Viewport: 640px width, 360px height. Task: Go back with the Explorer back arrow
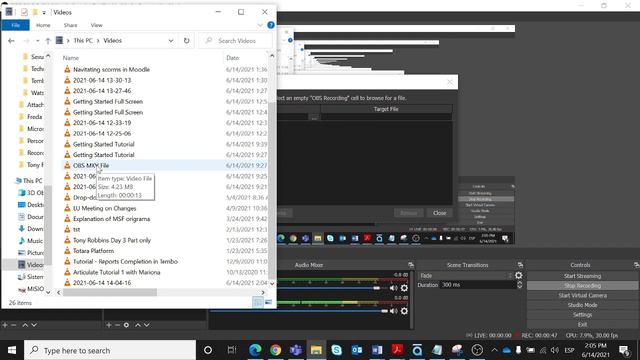[x=11, y=41]
